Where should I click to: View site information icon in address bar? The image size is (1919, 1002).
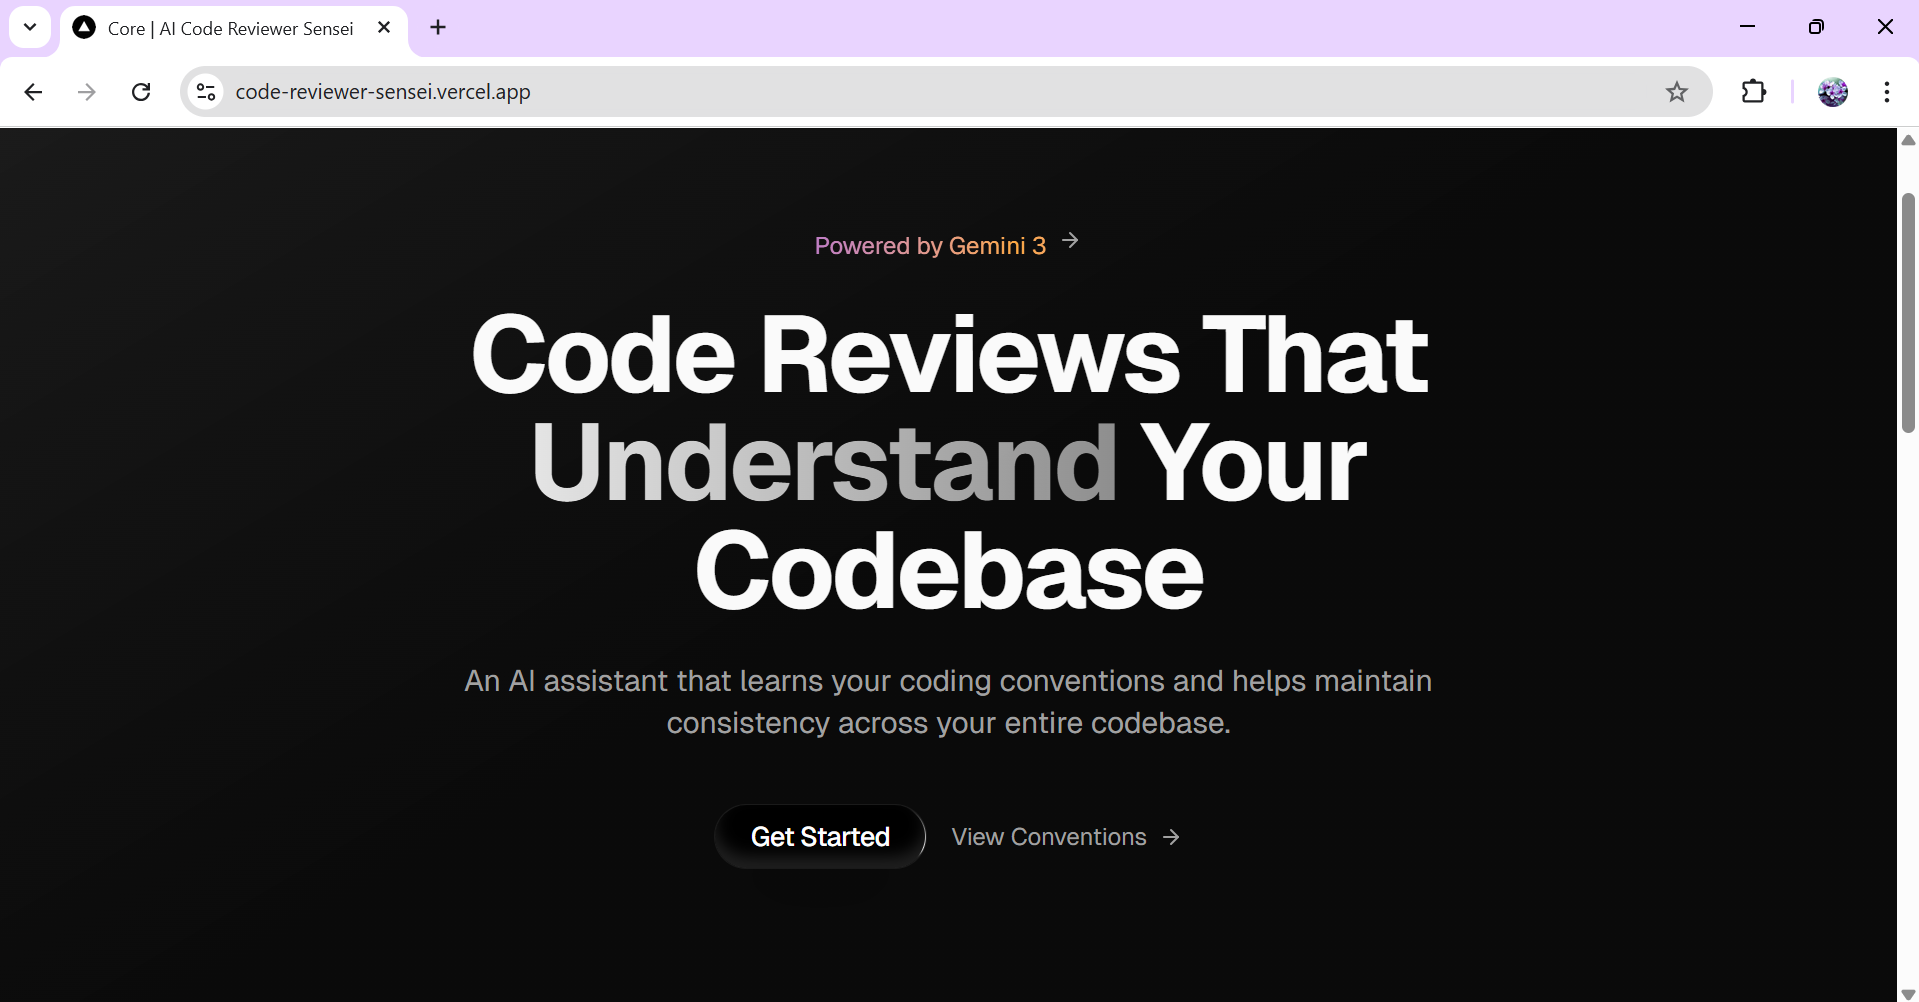206,92
